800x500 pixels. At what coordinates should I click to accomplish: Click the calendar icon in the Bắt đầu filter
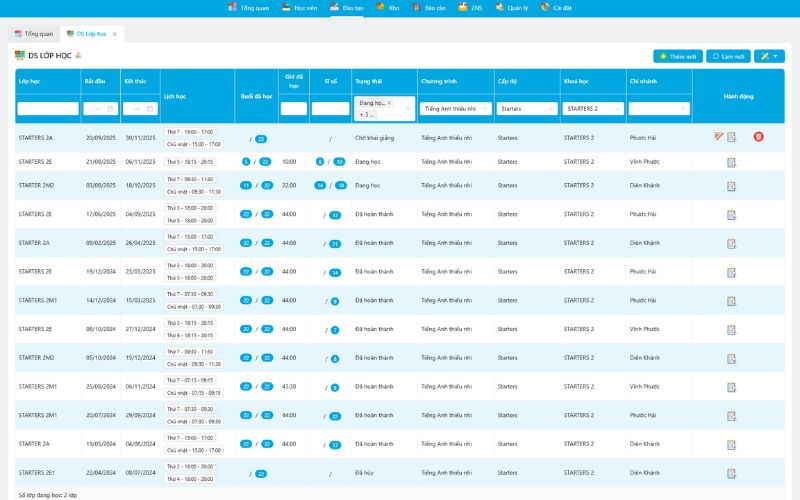pyautogui.click(x=111, y=109)
